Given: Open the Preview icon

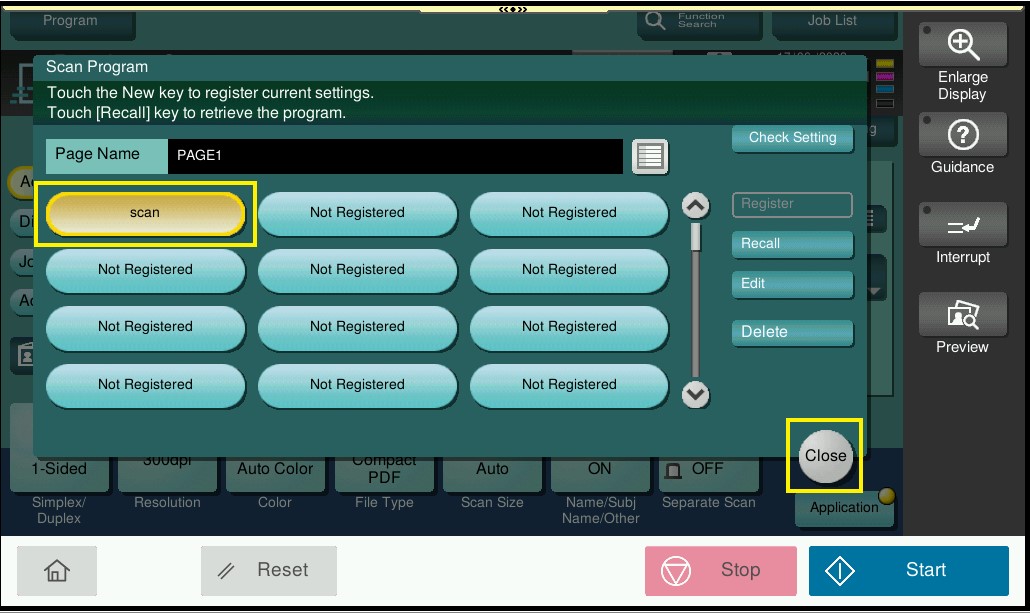Looking at the screenshot, I should coord(962,316).
